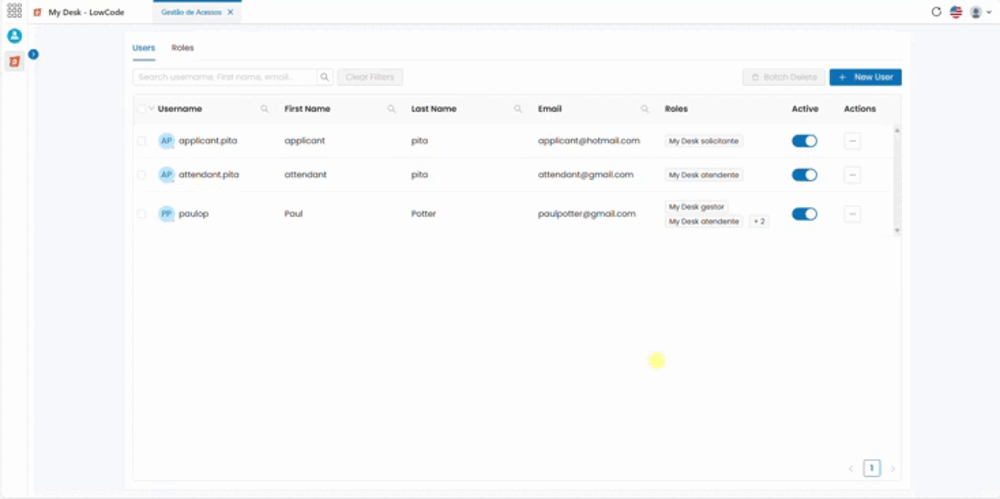Expand the sidebar with the blue arrow
The image size is (1000, 499).
tap(33, 55)
